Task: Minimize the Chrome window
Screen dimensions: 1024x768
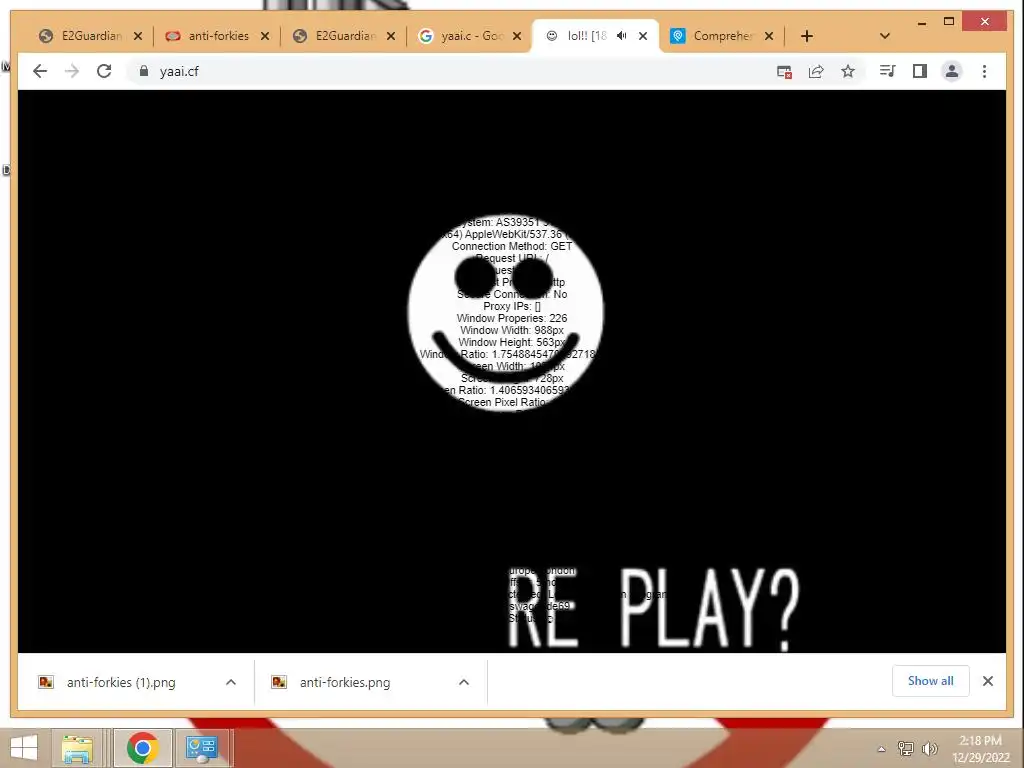Action: (921, 22)
